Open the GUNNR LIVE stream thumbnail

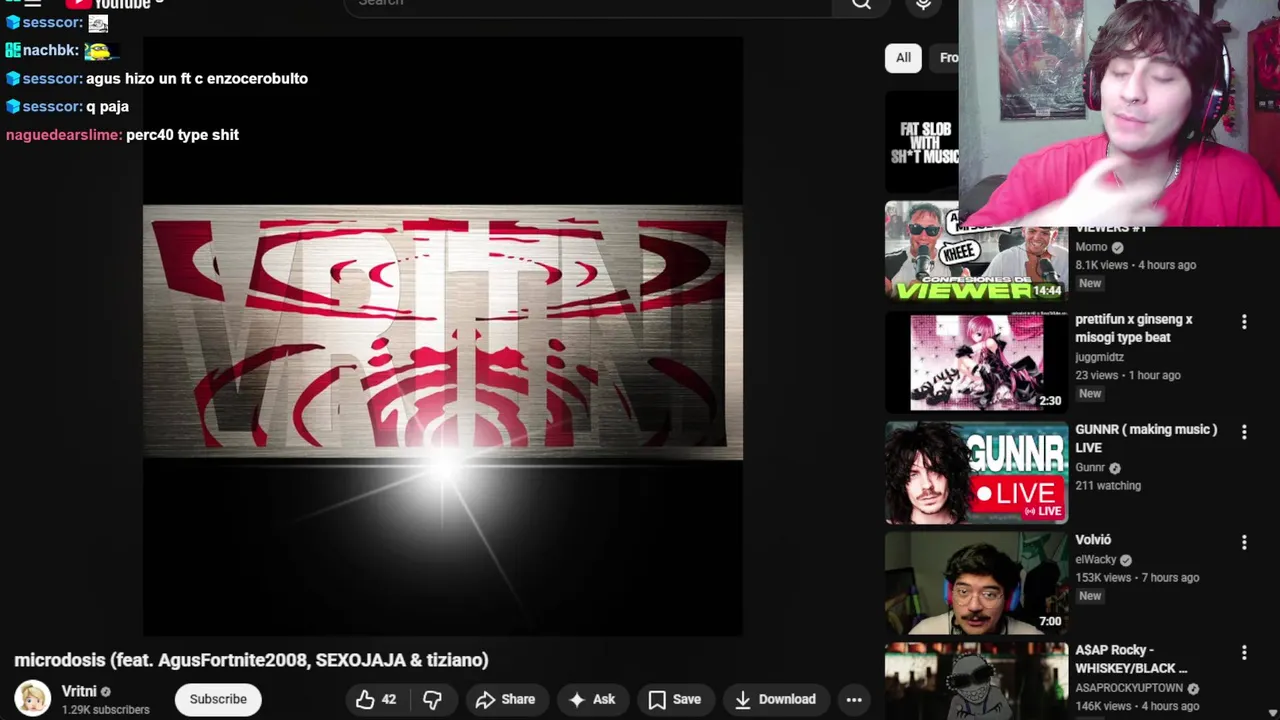[x=976, y=472]
